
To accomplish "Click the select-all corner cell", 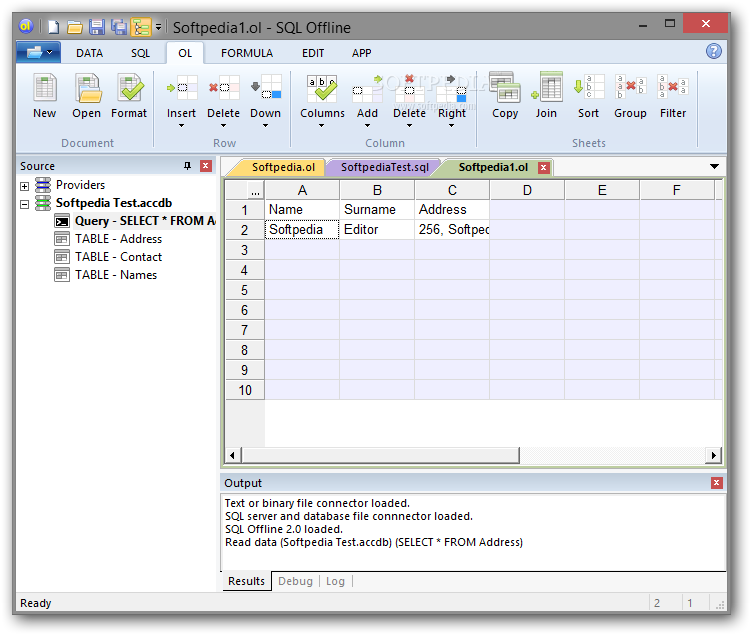I will [245, 190].
